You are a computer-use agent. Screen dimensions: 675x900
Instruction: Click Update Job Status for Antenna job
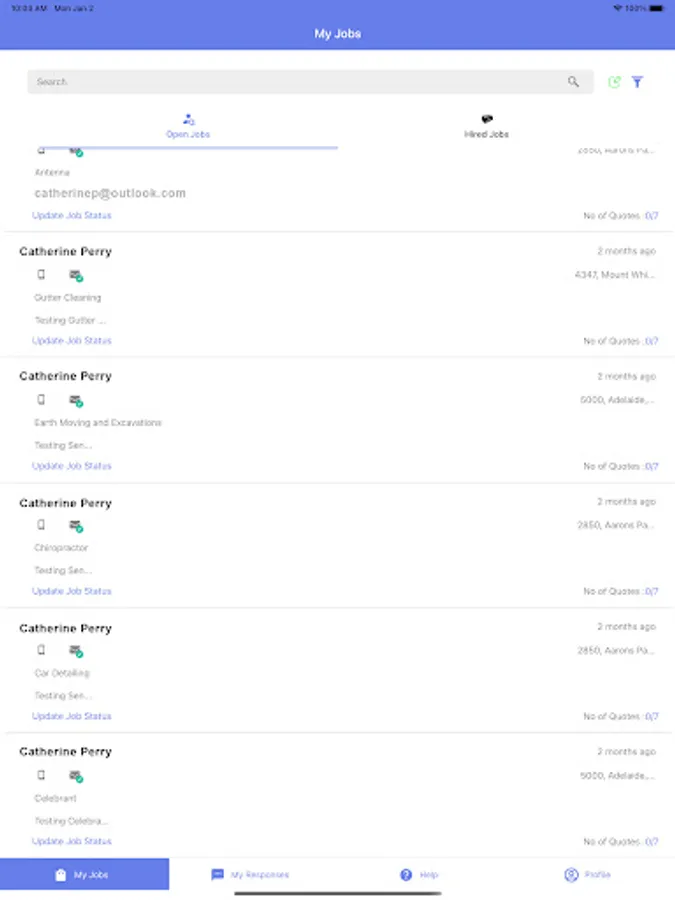tap(72, 216)
